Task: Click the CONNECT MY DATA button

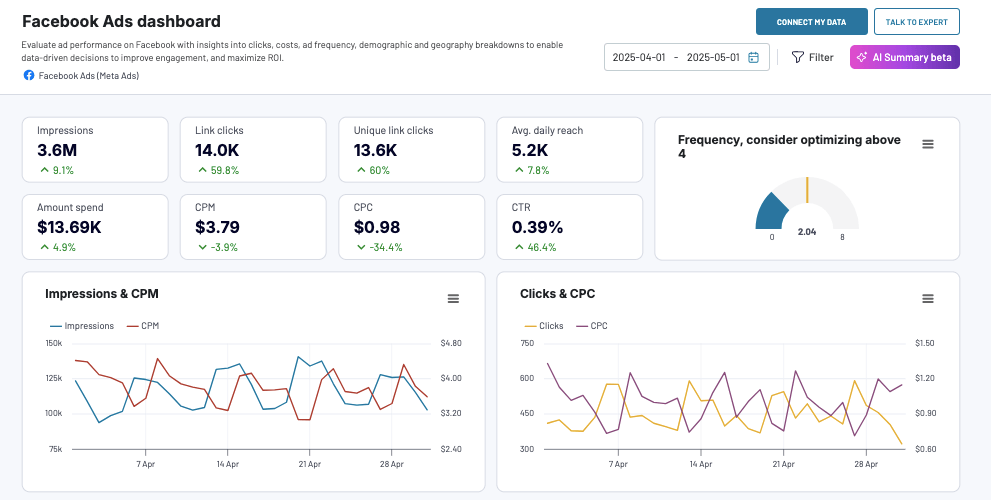Action: pyautogui.click(x=811, y=21)
